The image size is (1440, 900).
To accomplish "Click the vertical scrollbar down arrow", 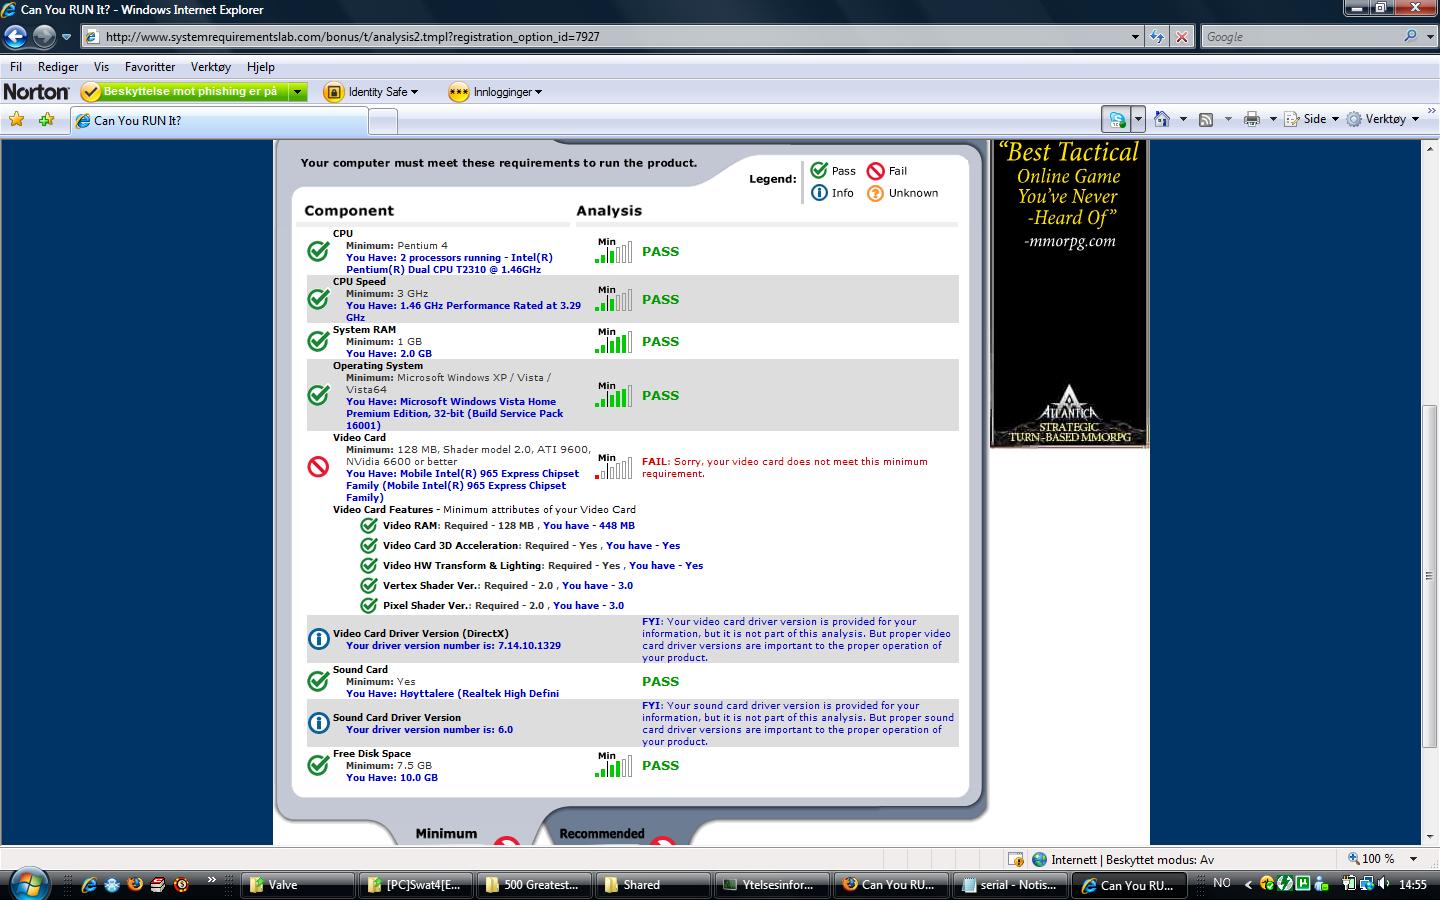I will click(x=1430, y=836).
